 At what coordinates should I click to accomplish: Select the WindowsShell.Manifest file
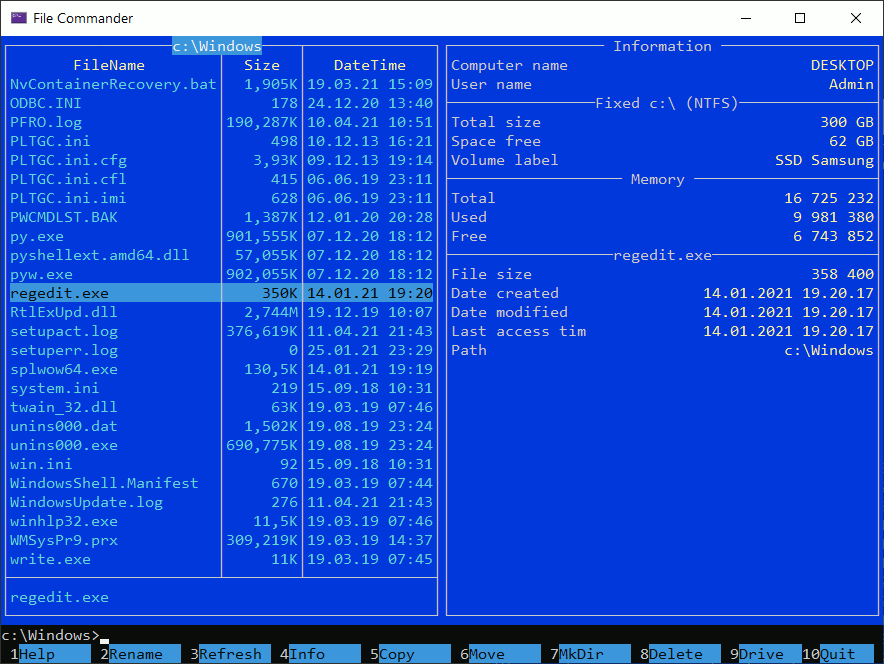click(x=104, y=483)
